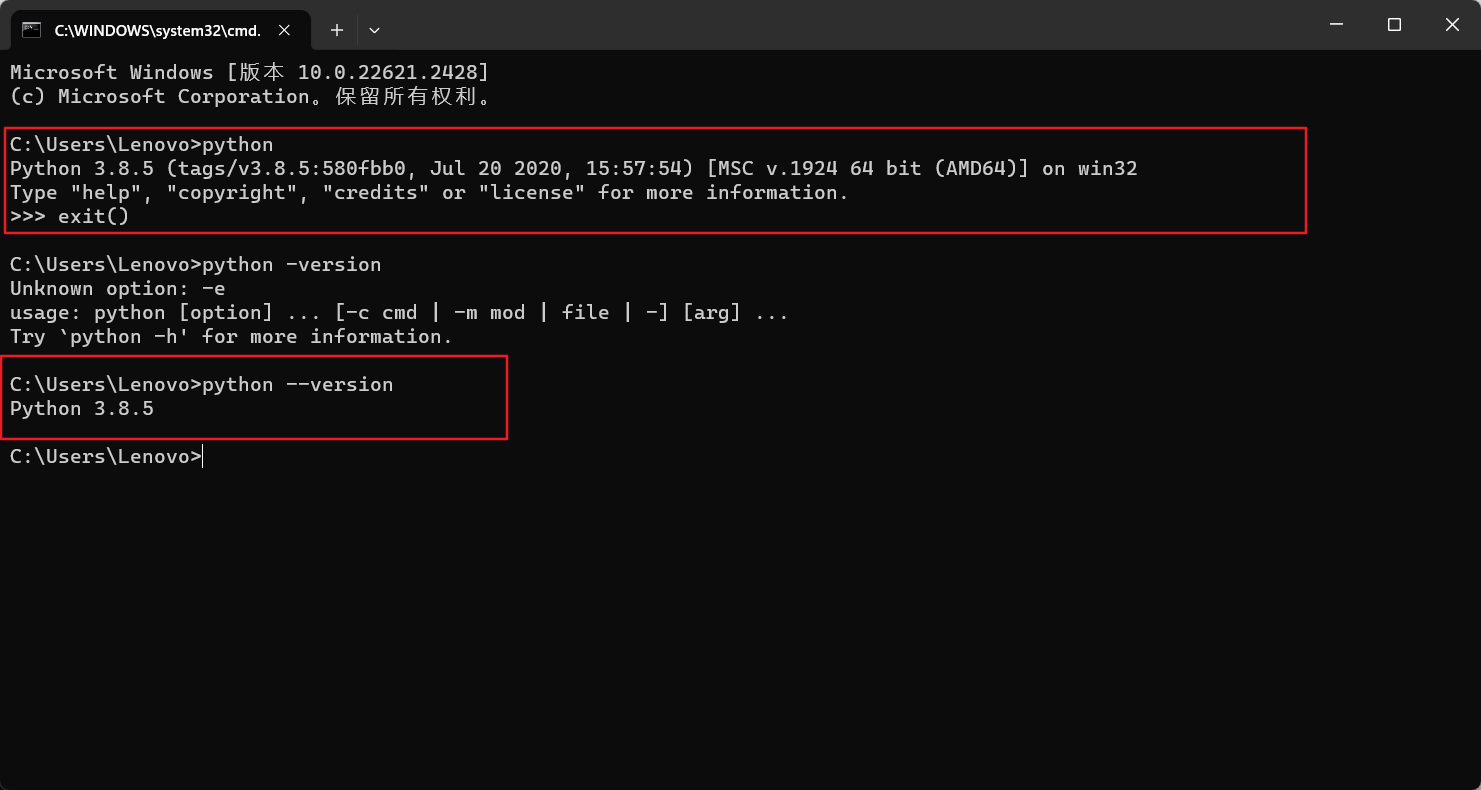
Task: Click the last empty C:\Users\Lenovo> prompt
Action: (105, 457)
